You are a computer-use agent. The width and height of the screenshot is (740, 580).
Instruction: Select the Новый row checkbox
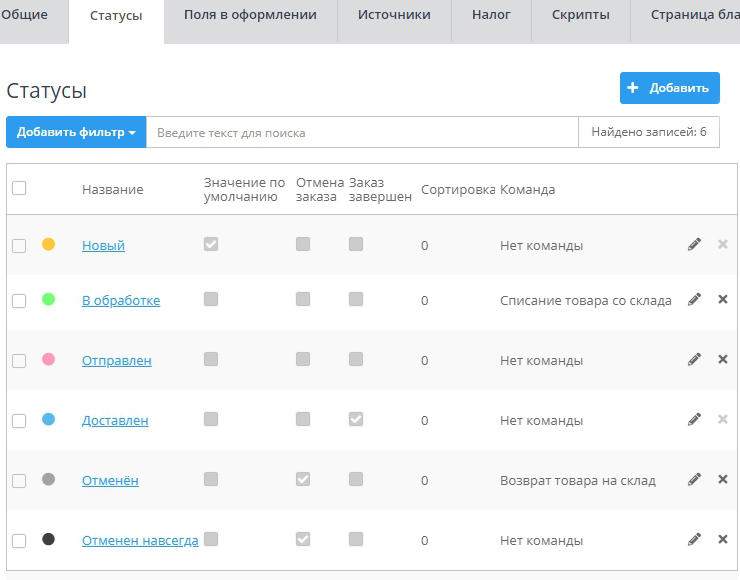coord(19,246)
